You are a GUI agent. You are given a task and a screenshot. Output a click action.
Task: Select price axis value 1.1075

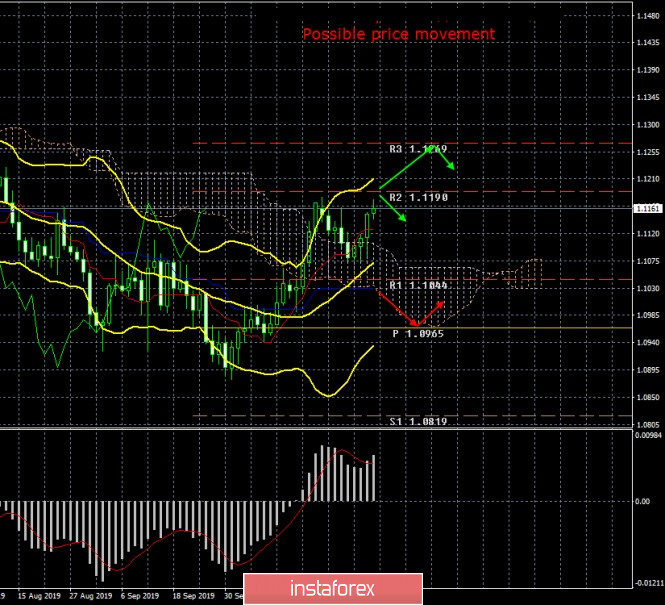click(648, 262)
